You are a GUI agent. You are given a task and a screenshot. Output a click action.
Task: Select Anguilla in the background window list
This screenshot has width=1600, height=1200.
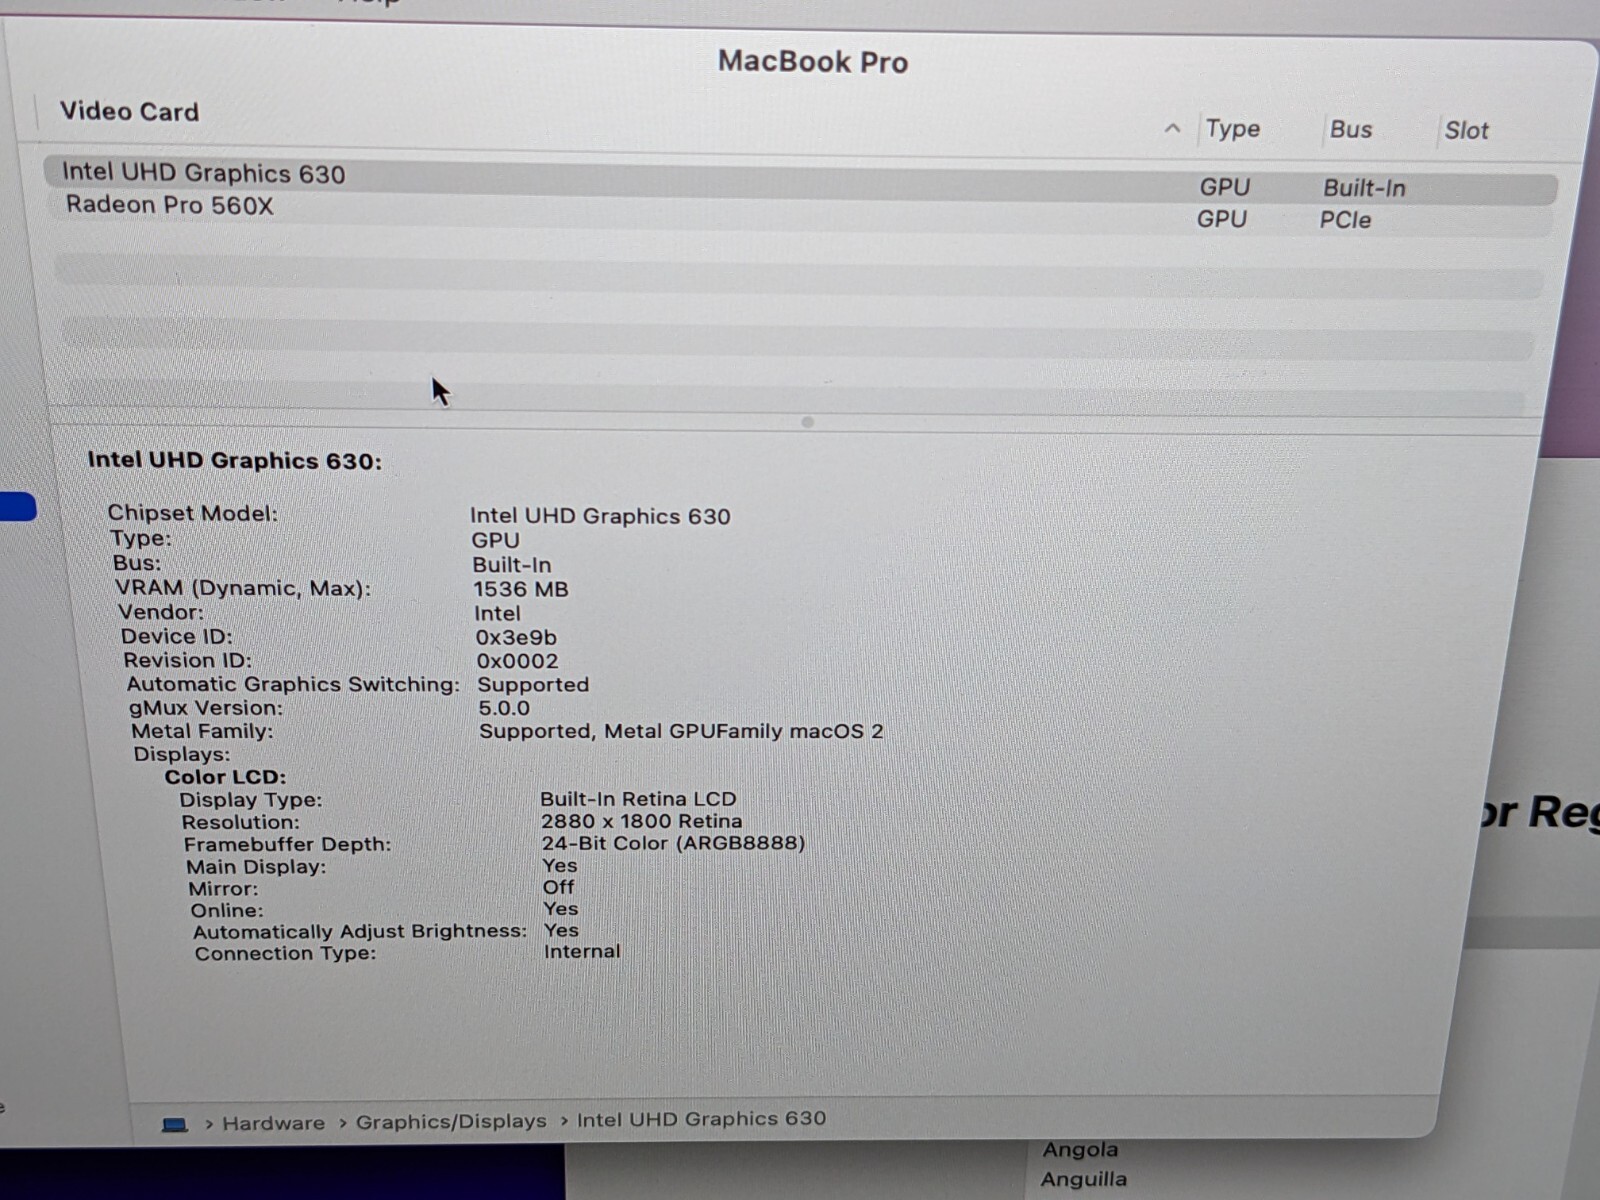(x=1083, y=1180)
